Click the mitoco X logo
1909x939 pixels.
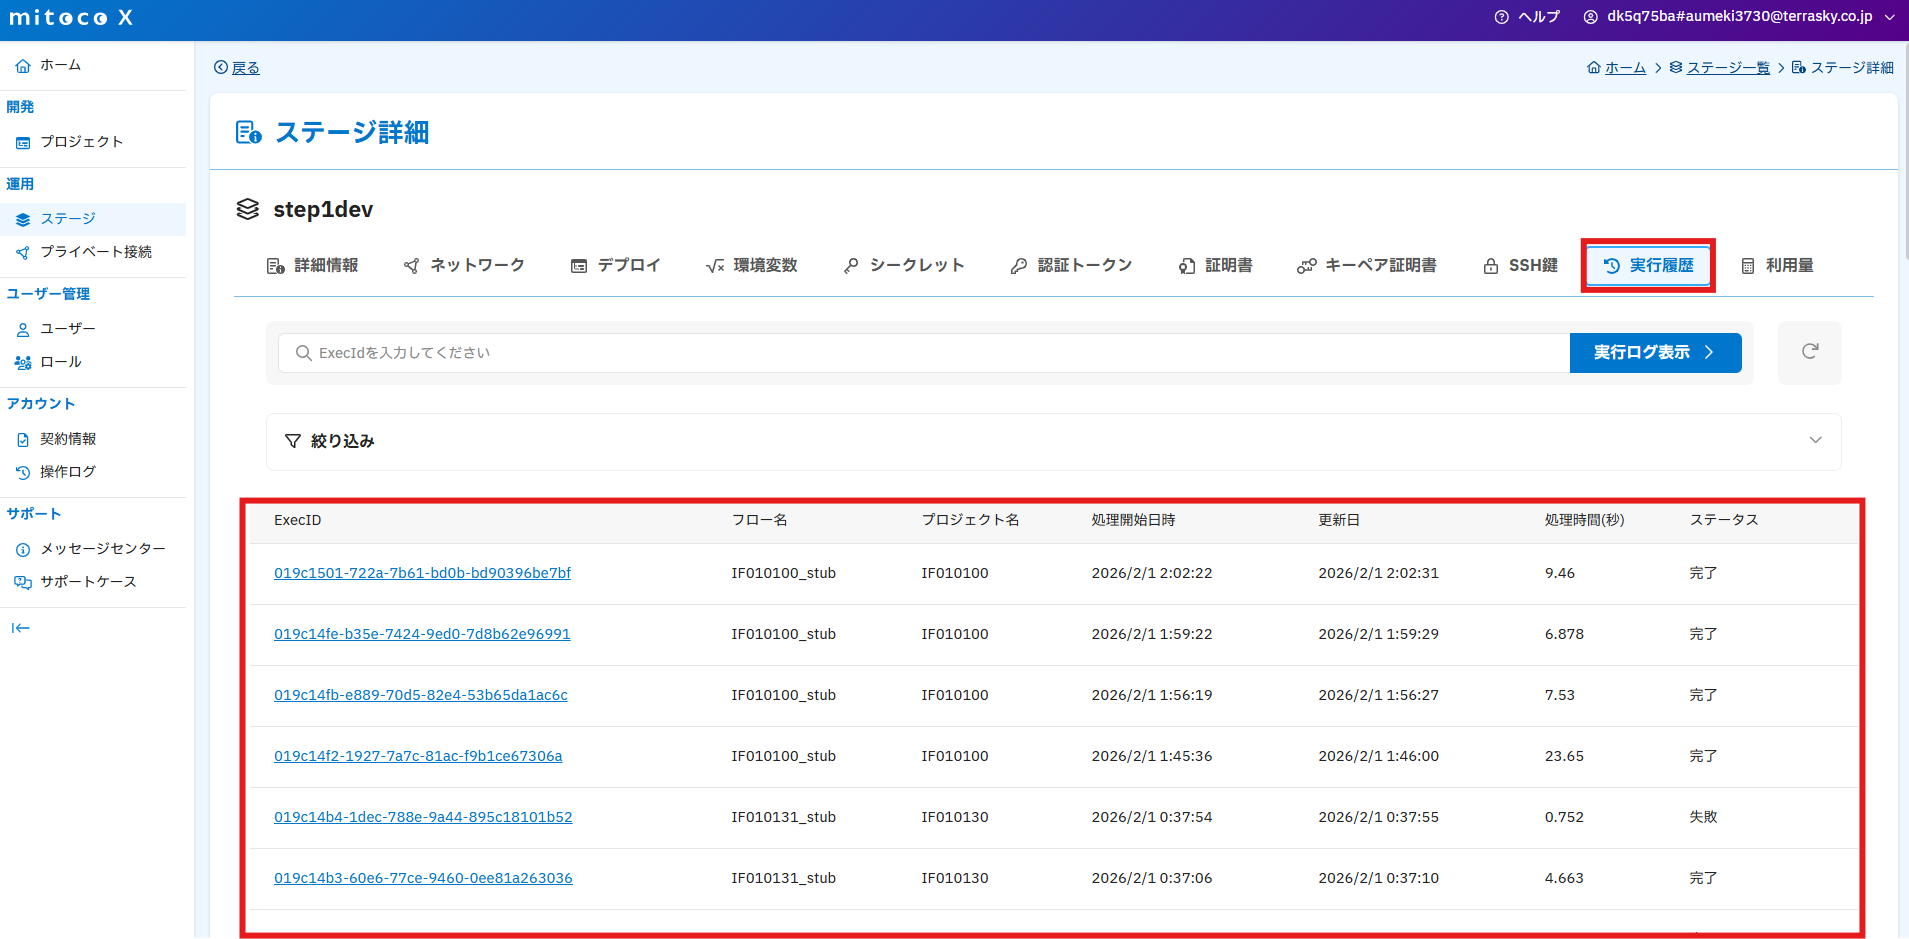click(x=71, y=18)
